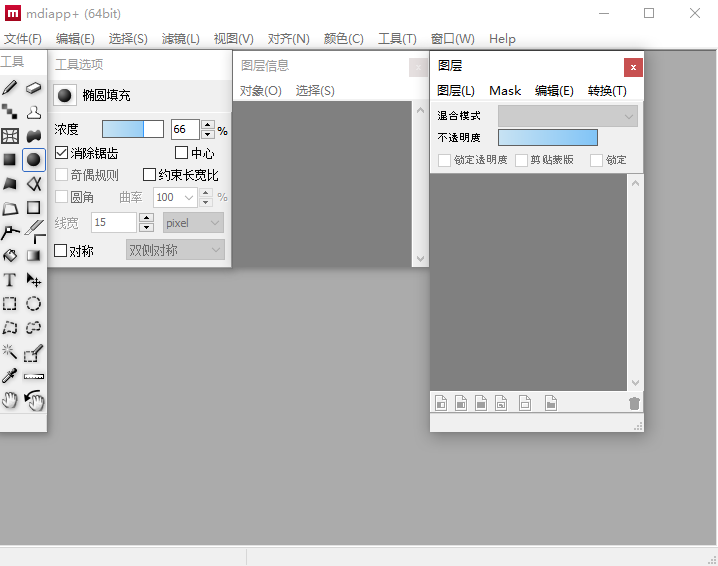Screen dimensions: 718x566
Task: Click the 浓度 value field showing 66
Action: [x=185, y=129]
